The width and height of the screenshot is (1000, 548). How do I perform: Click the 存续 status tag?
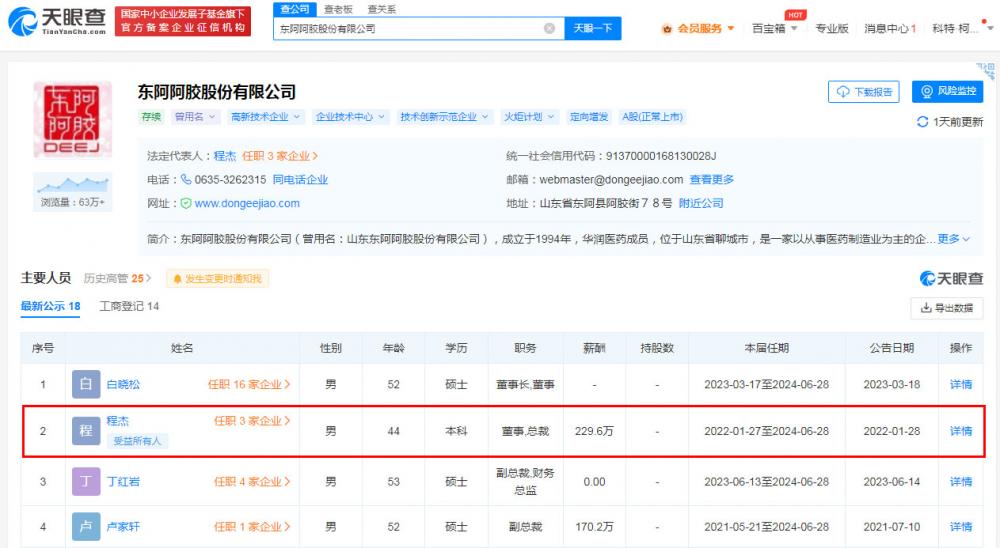point(151,117)
